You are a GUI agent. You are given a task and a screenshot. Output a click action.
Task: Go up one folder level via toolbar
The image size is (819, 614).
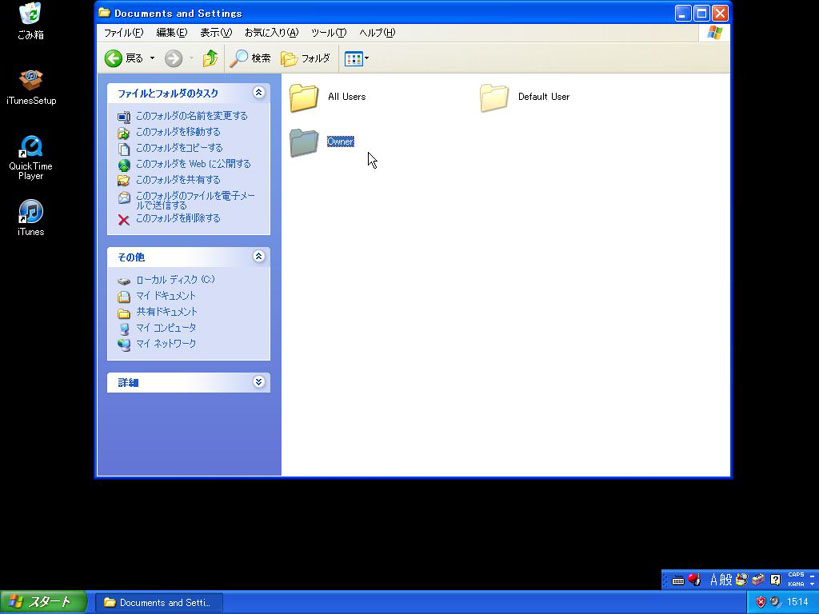pyautogui.click(x=210, y=58)
